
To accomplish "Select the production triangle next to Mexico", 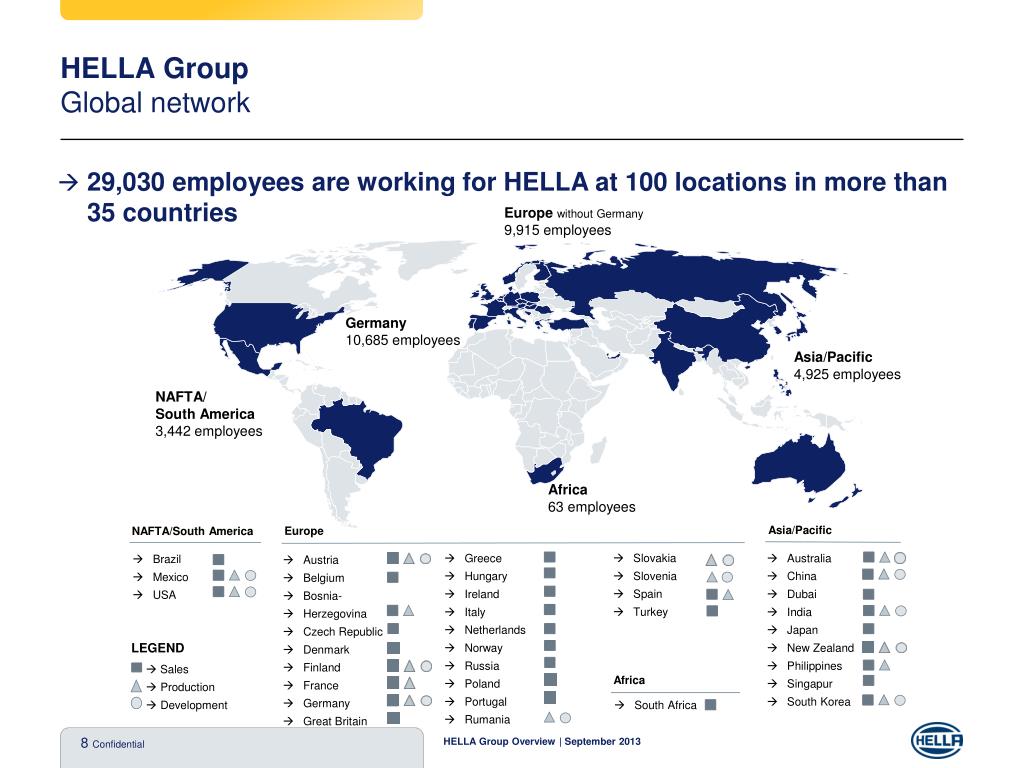I will [x=234, y=575].
